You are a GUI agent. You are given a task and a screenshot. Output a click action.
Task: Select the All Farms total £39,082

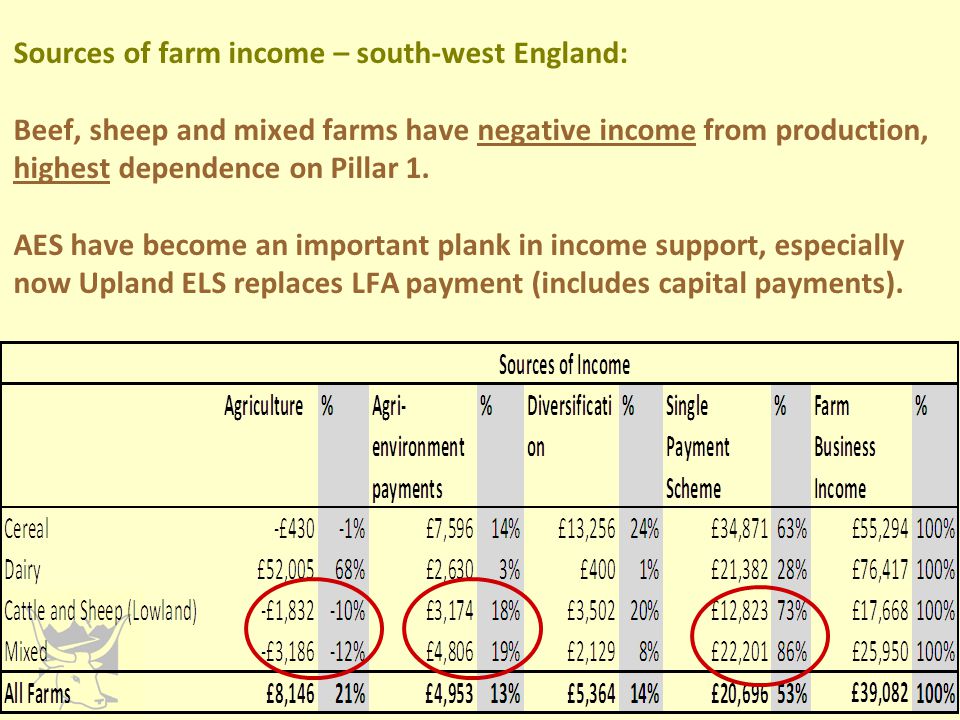point(880,694)
